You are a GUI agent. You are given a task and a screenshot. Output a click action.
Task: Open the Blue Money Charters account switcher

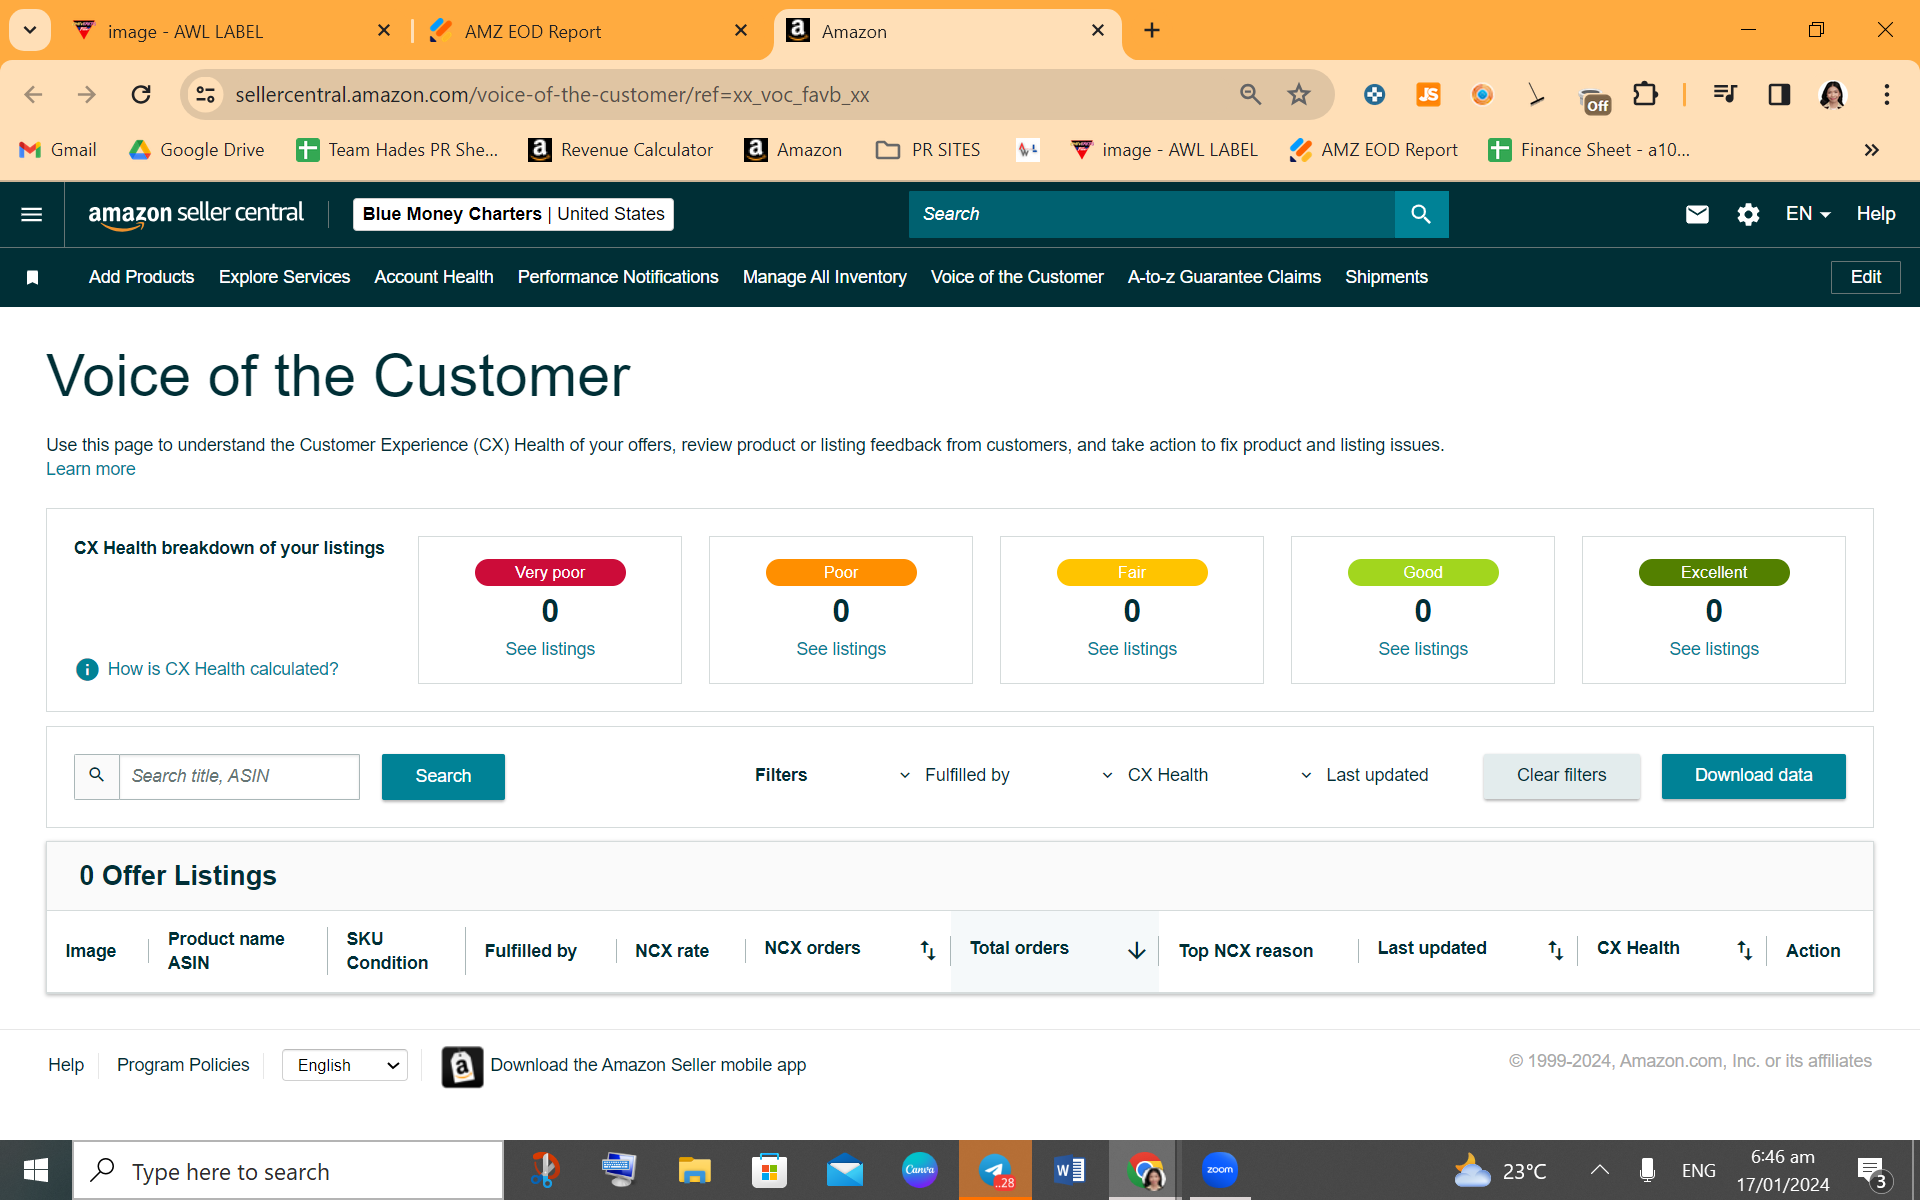pyautogui.click(x=513, y=214)
